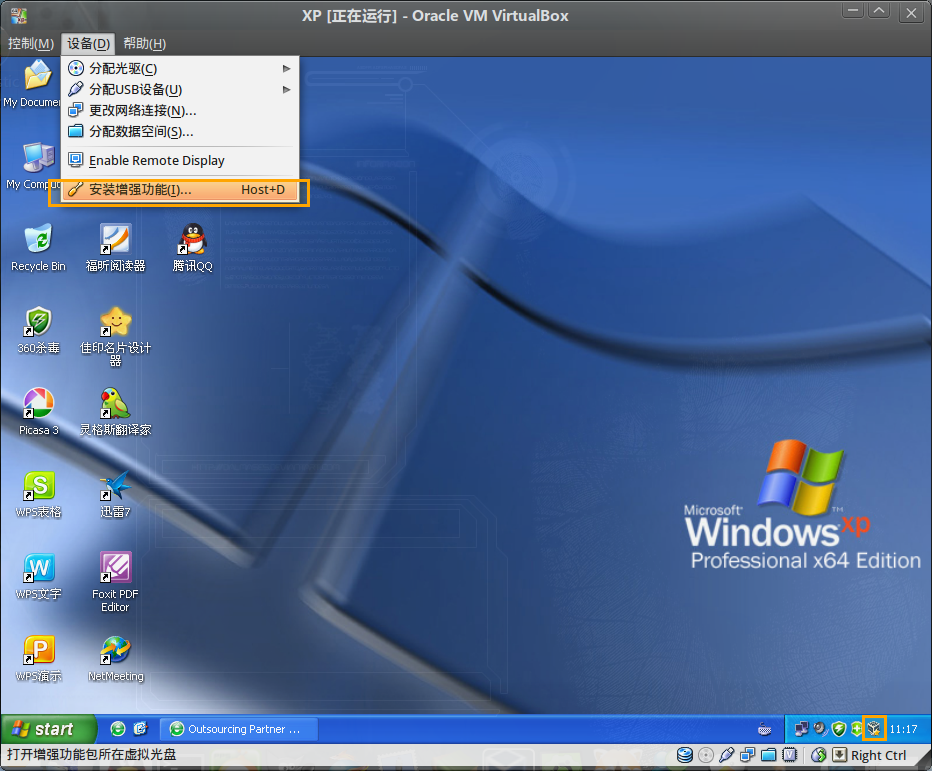Switch to Outsourcing Partner taskbar window
932x771 pixels.
(239, 729)
